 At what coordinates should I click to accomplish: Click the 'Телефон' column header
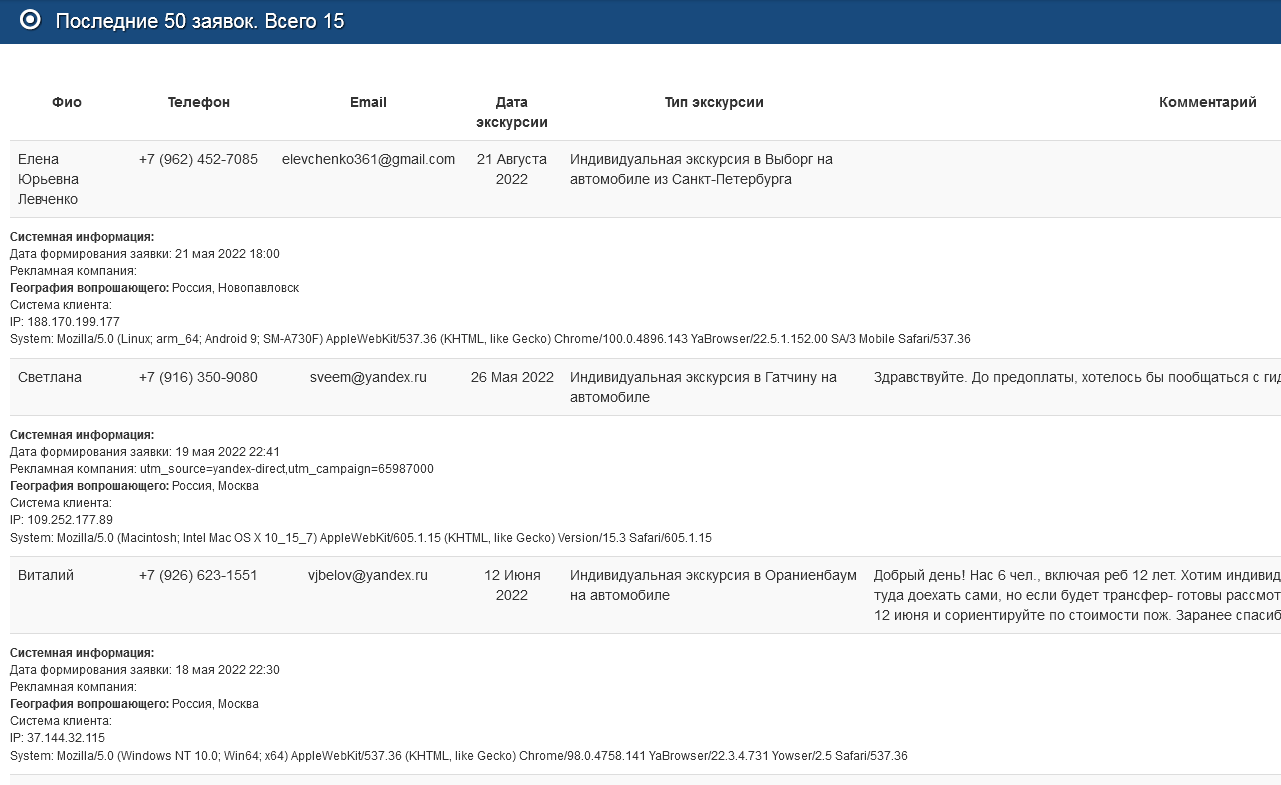tap(199, 102)
